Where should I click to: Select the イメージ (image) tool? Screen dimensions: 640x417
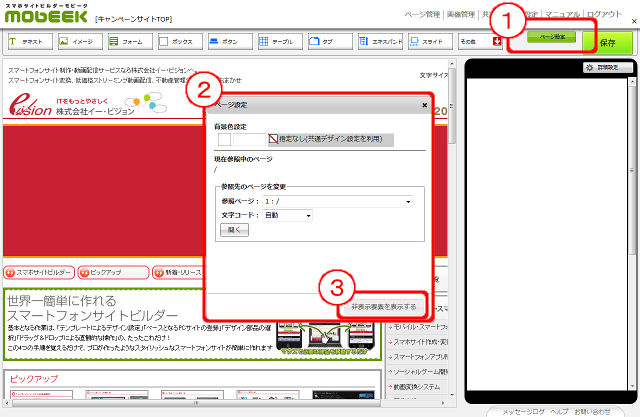tap(80, 43)
